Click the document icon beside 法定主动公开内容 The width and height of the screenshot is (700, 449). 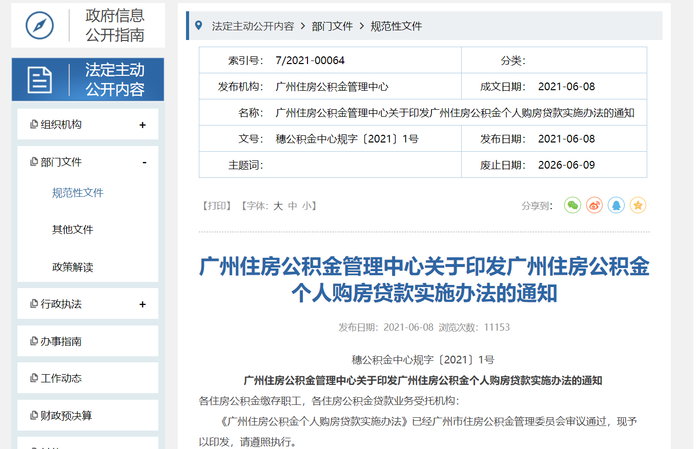tap(40, 80)
